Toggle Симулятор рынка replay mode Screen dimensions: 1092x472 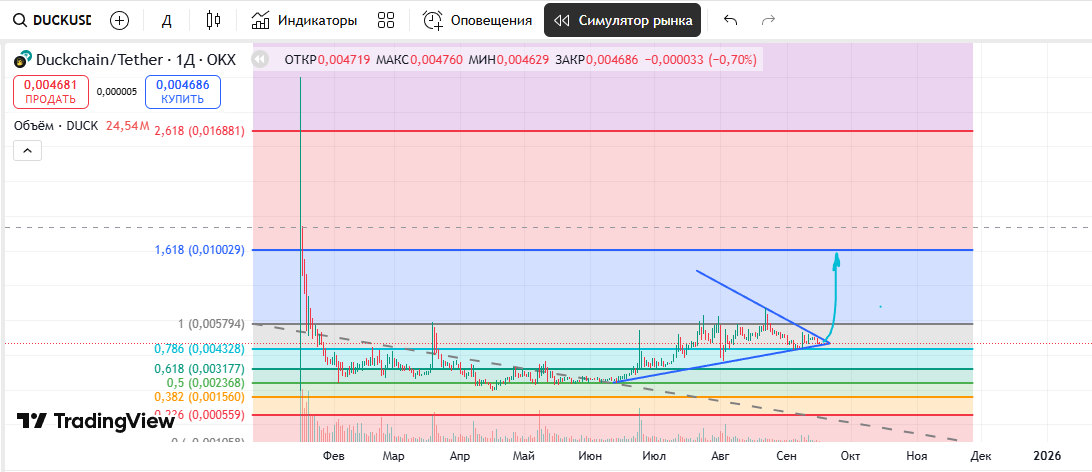point(623,20)
